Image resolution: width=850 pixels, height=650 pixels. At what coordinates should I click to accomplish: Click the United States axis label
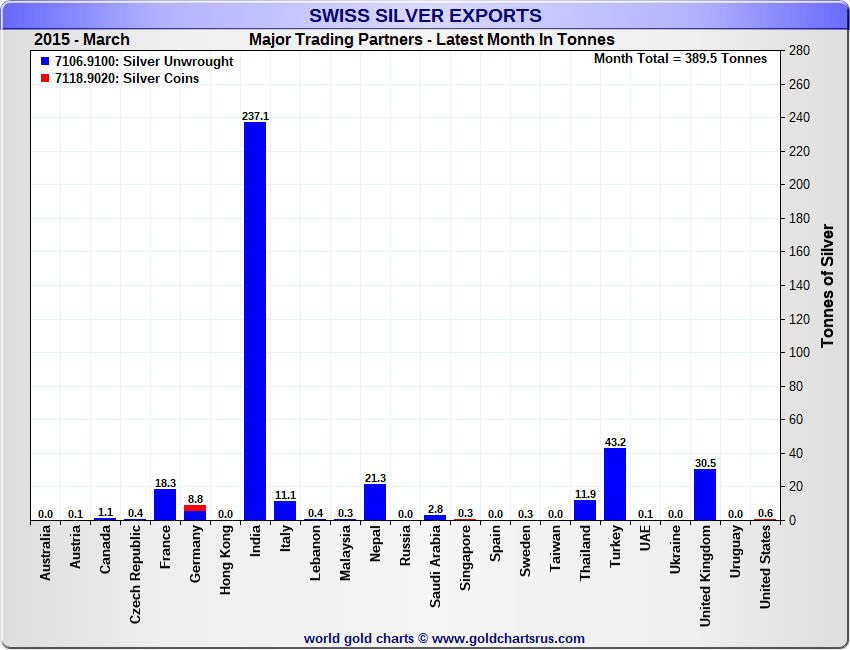coord(765,570)
